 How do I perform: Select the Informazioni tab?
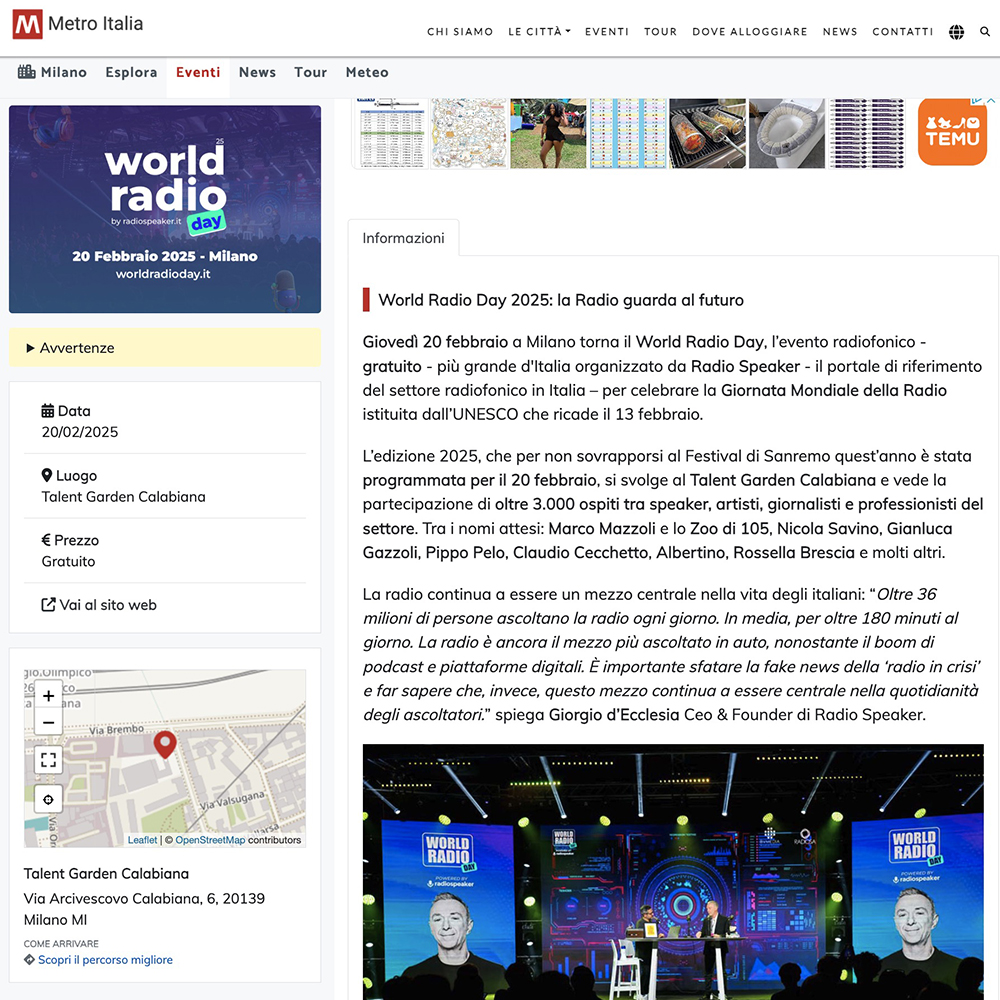(404, 238)
